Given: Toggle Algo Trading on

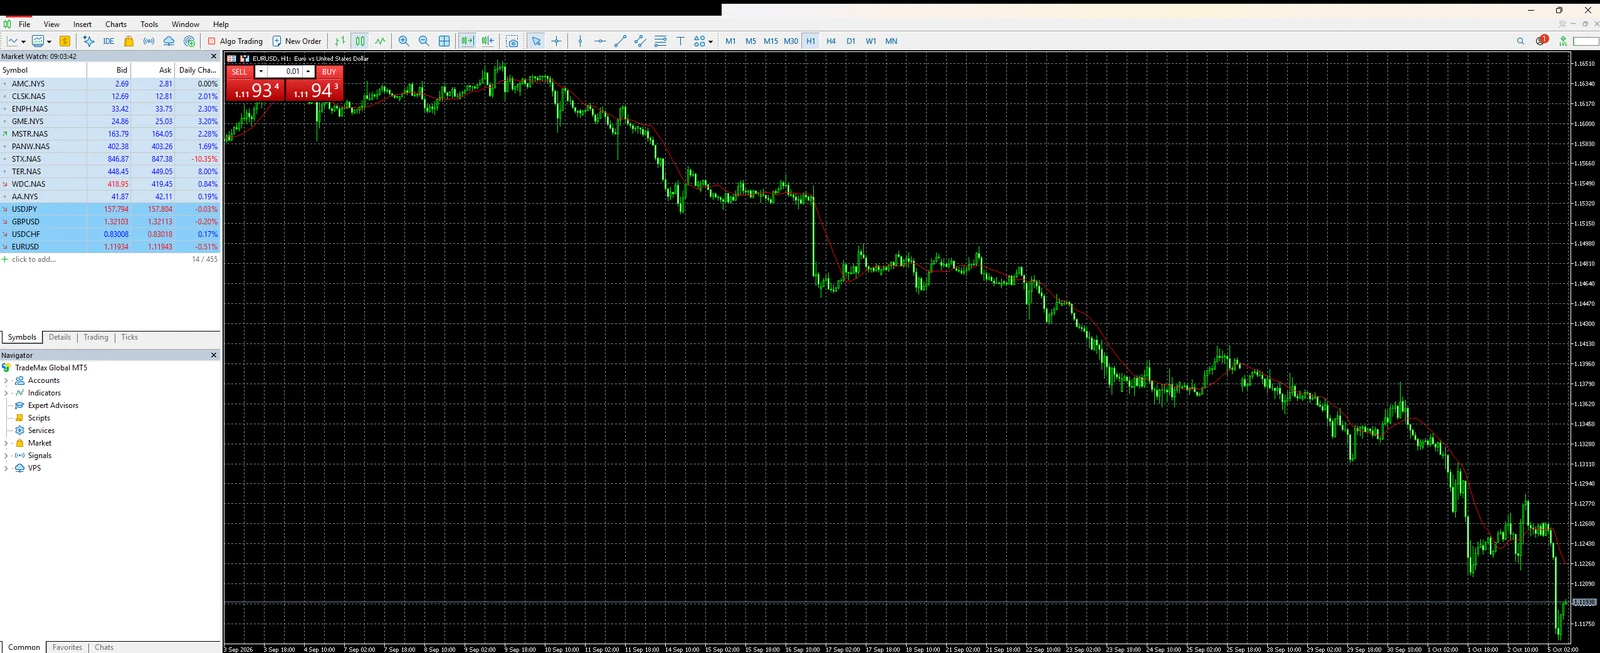Looking at the screenshot, I should [235, 41].
